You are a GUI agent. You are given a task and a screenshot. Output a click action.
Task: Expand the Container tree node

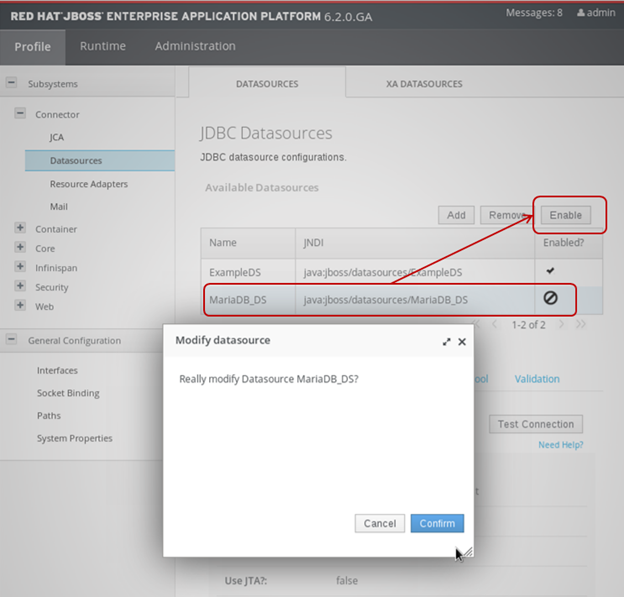coord(20,229)
